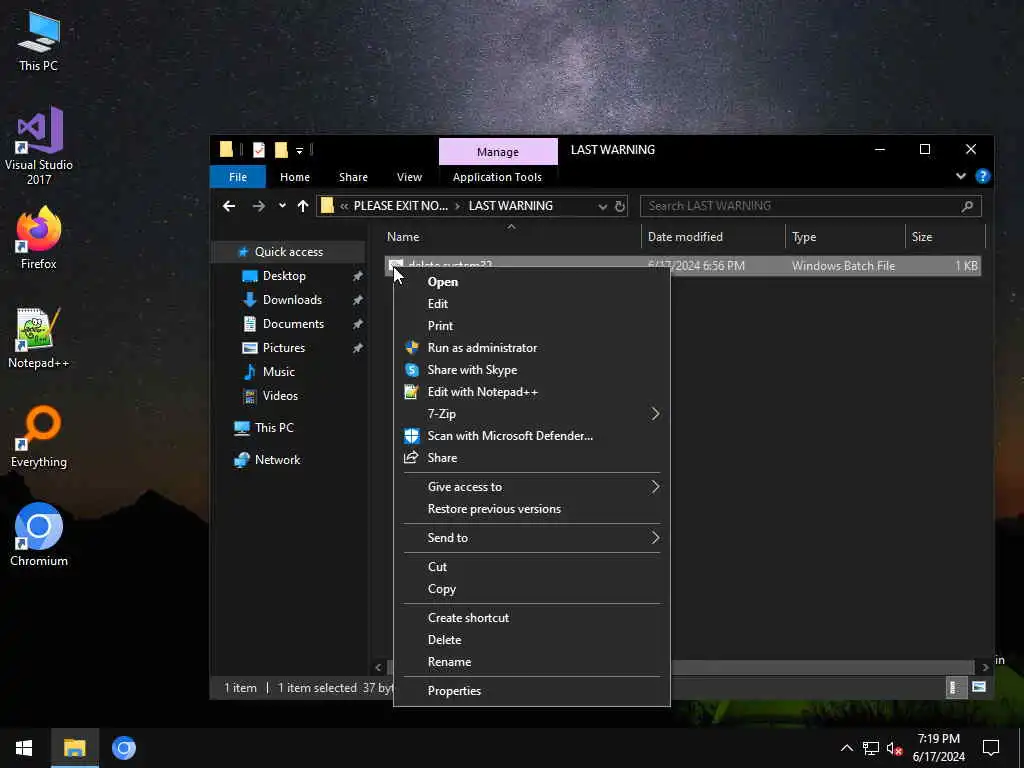Open the recent locations dropdown arrow

[x=282, y=206]
